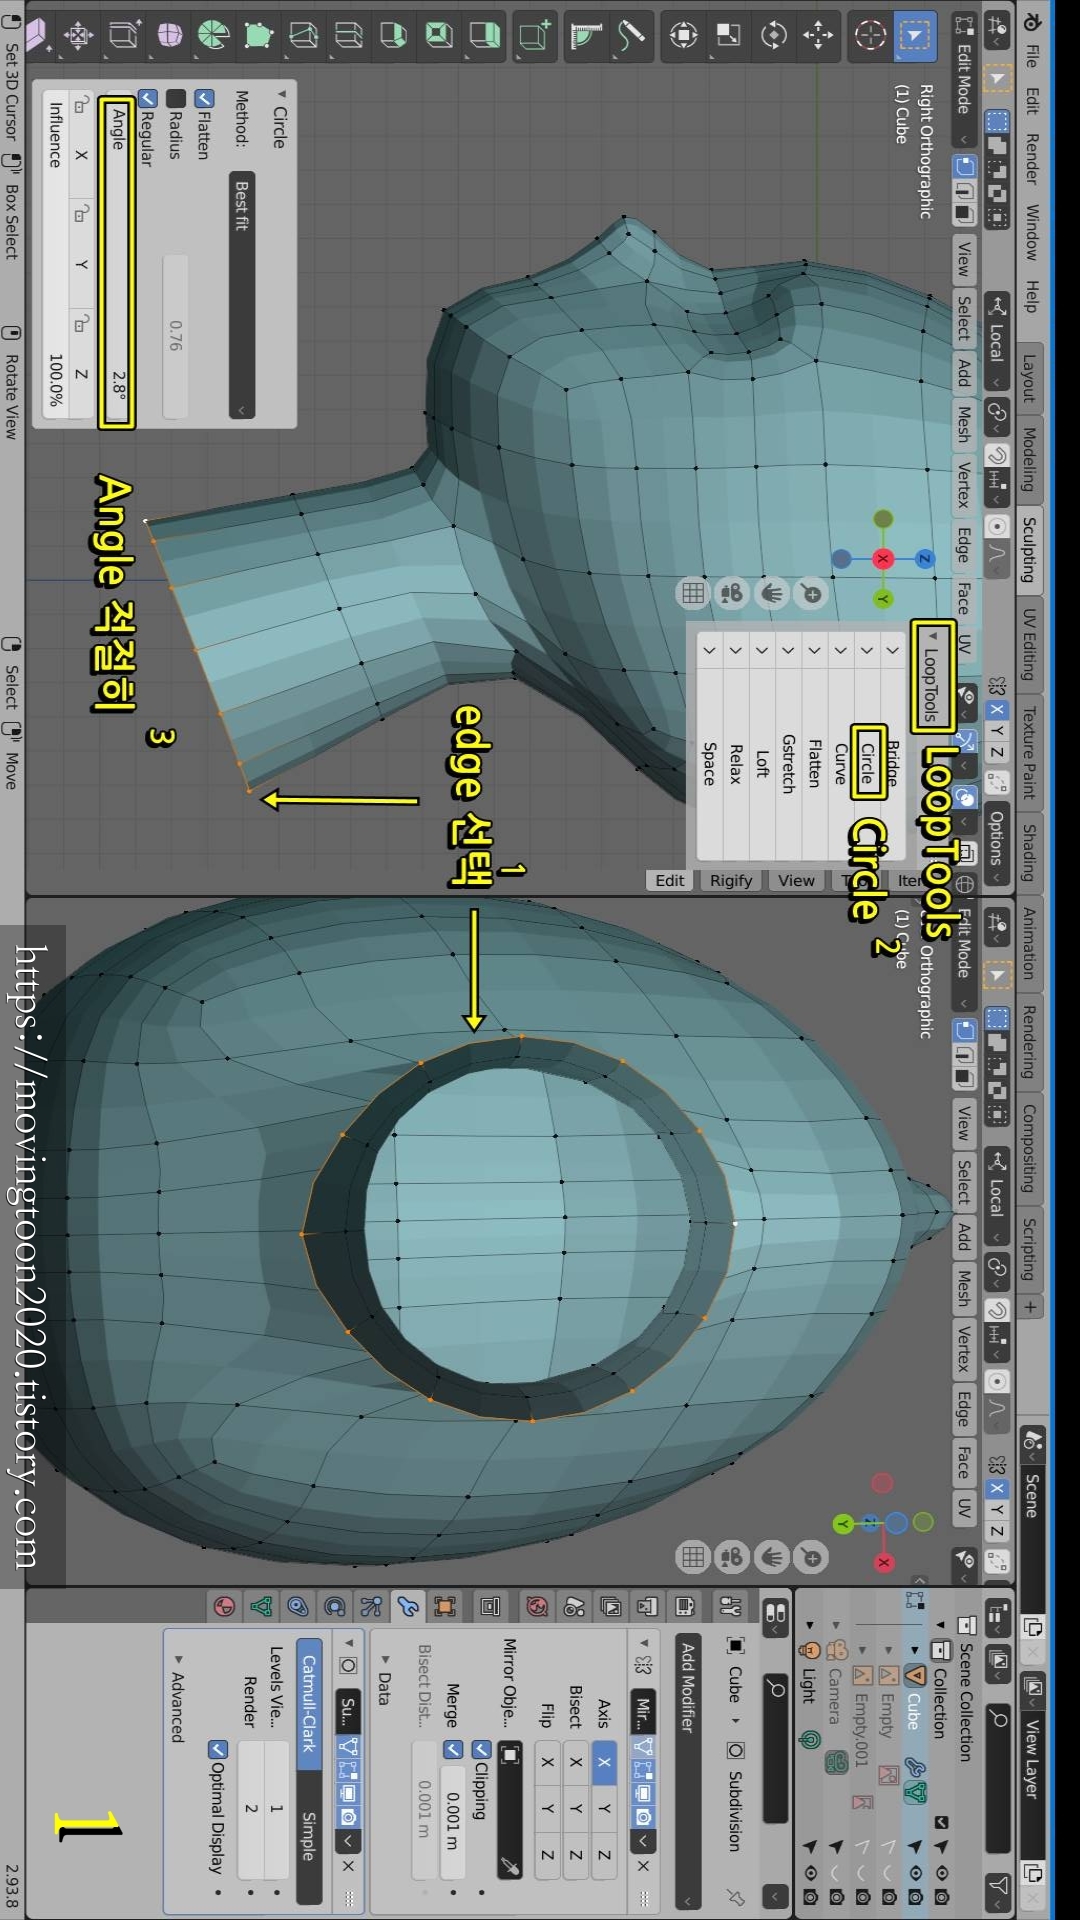Select the 3D Cursor tool
Image resolution: width=1080 pixels, height=1920 pixels.
click(870, 36)
